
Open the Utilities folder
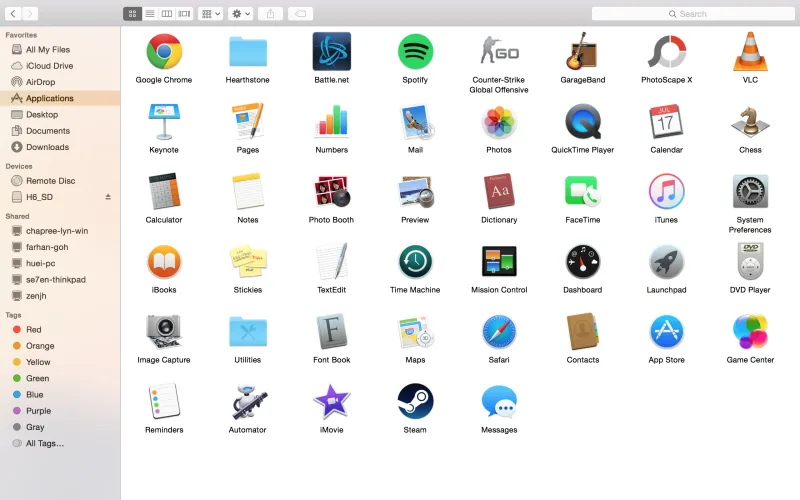coord(248,331)
